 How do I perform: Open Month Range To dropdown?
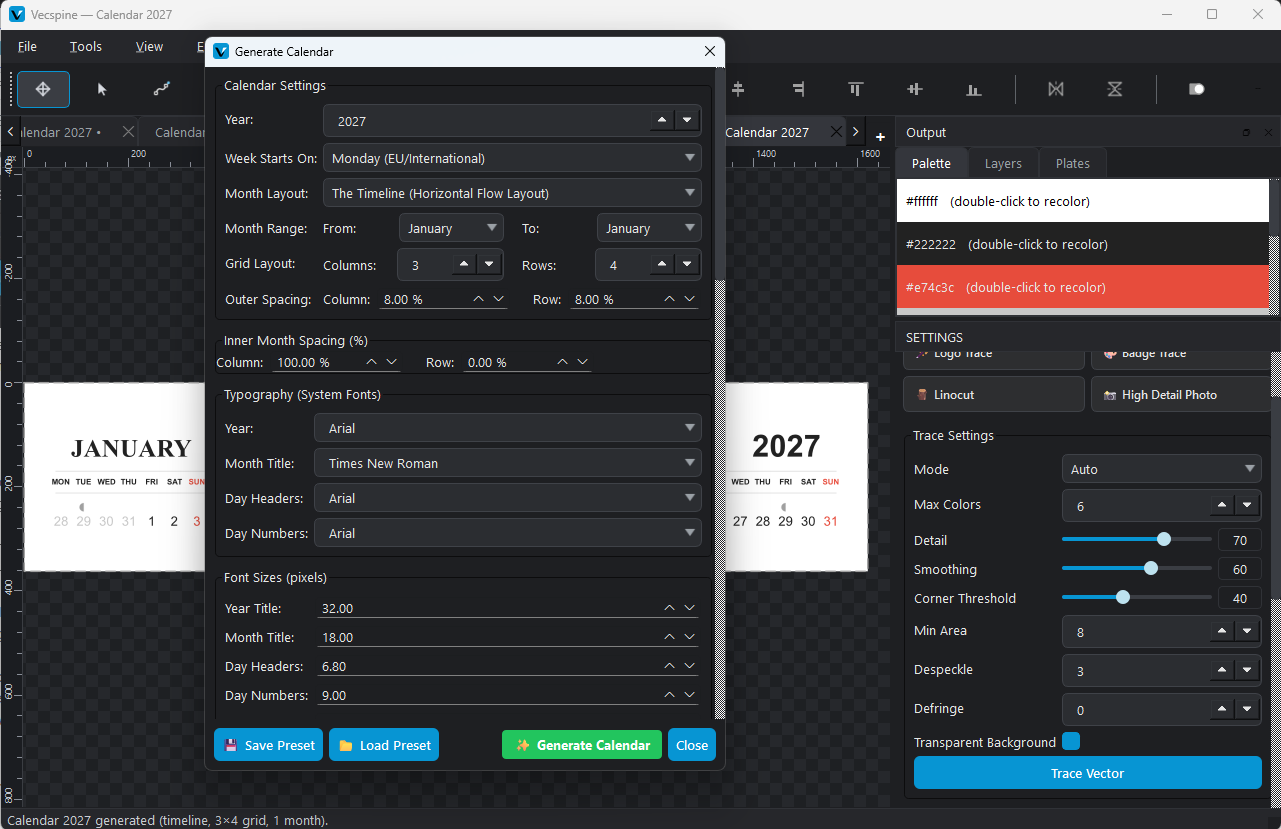pyautogui.click(x=649, y=228)
